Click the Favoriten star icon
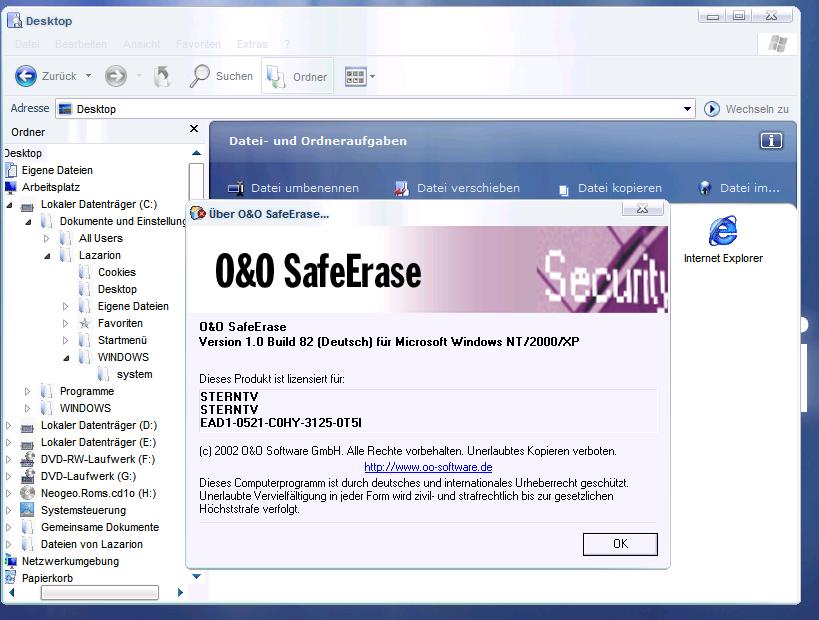819x620 pixels. point(85,324)
